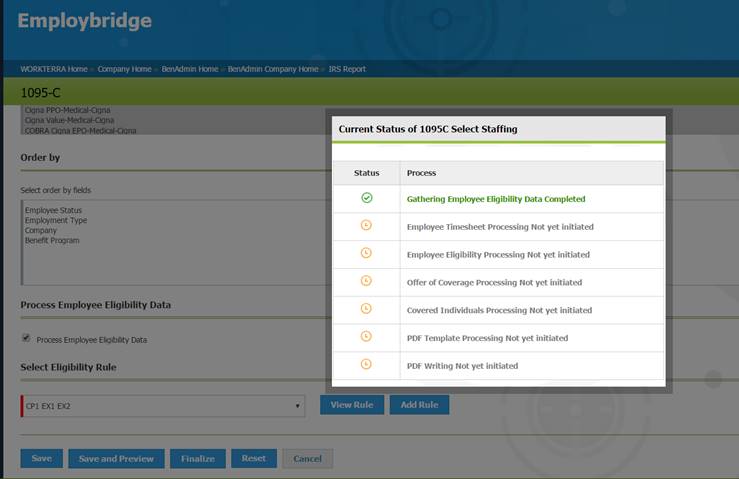Screen dimensions: 739x479
Task: Click the clock icon for Covered Individuals Processing
Action: tap(366, 309)
